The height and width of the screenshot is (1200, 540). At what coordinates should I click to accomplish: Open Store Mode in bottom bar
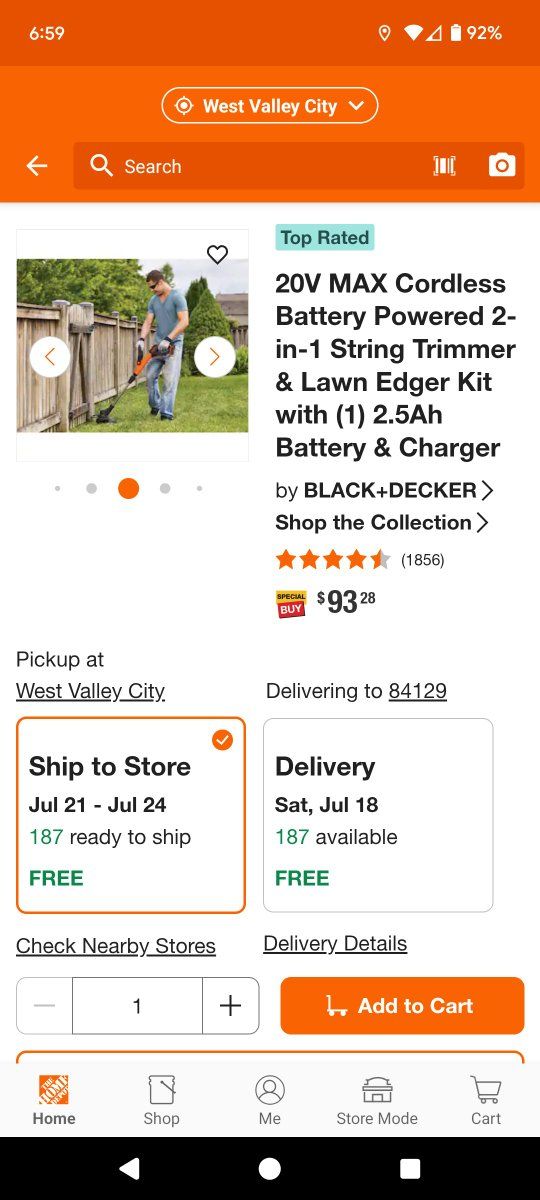click(377, 1100)
